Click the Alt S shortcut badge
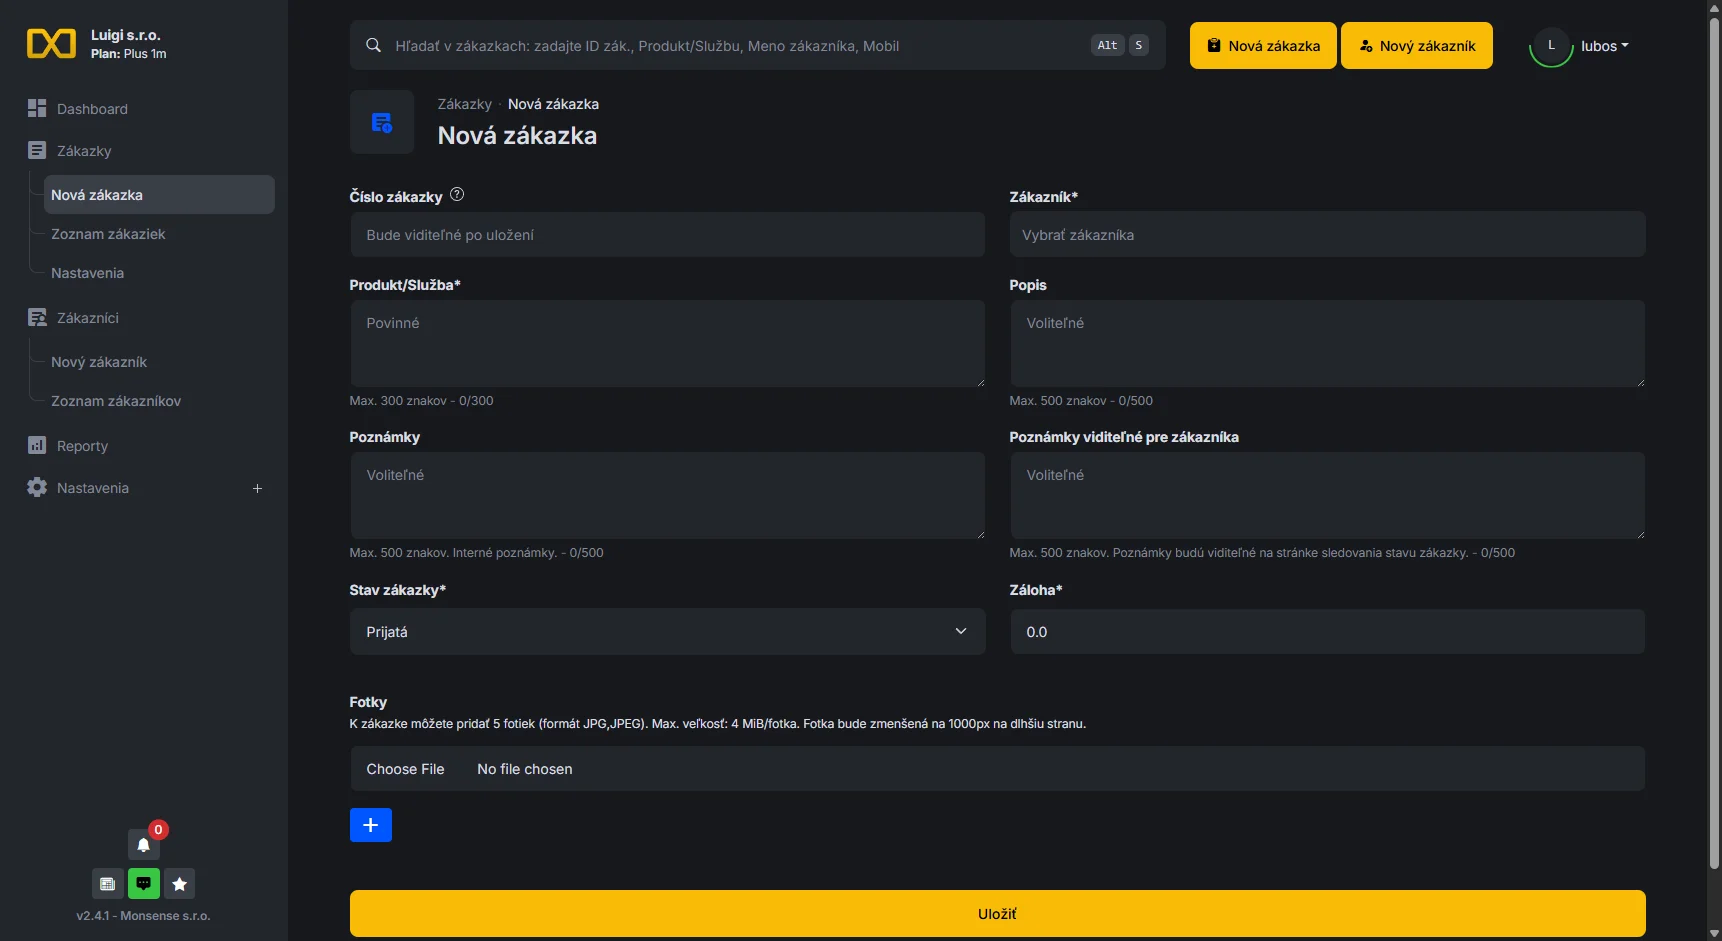Image resolution: width=1722 pixels, height=941 pixels. (x=1119, y=45)
